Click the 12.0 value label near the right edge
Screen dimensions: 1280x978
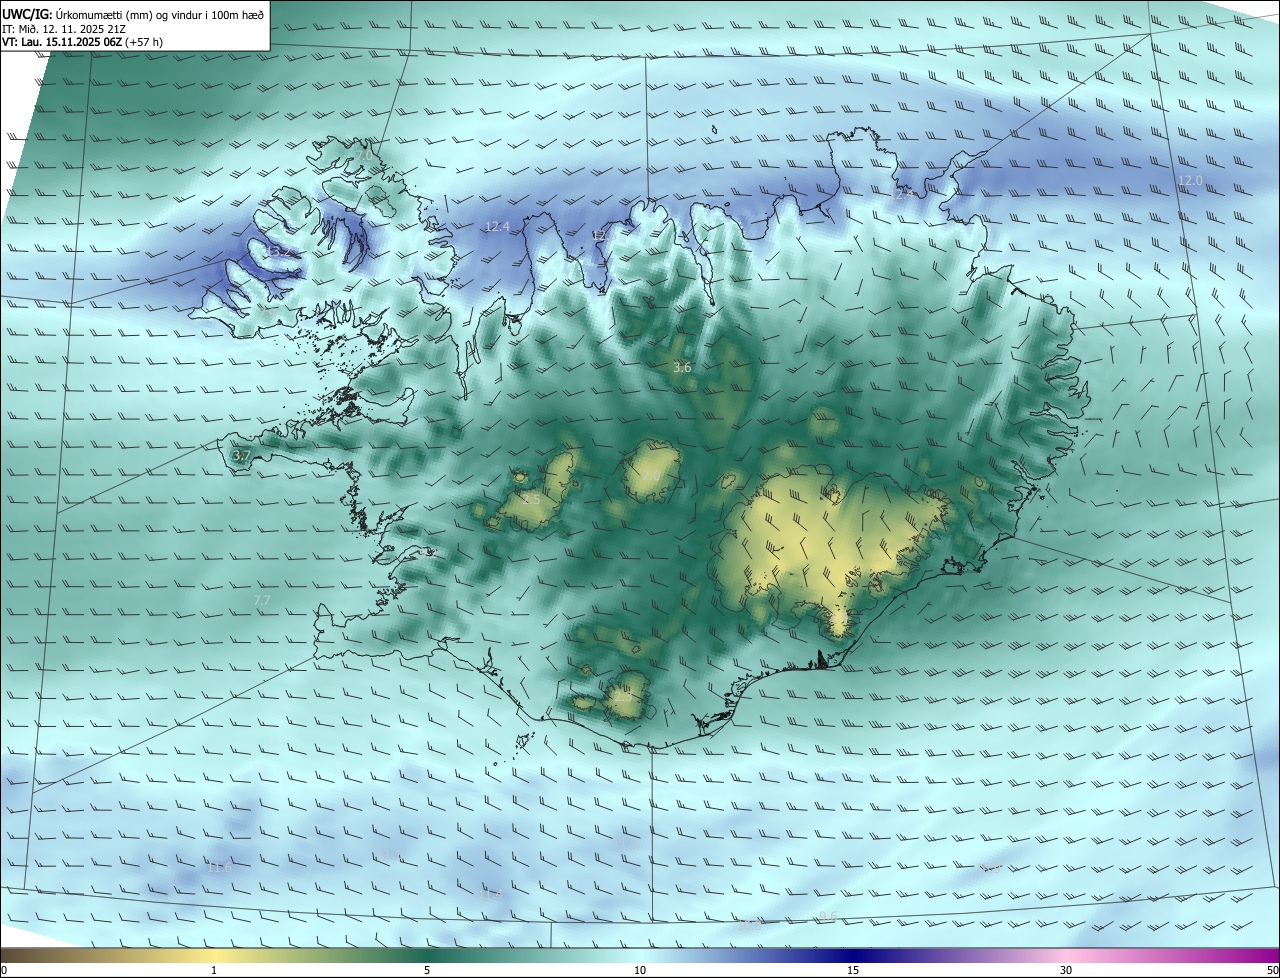point(1190,181)
